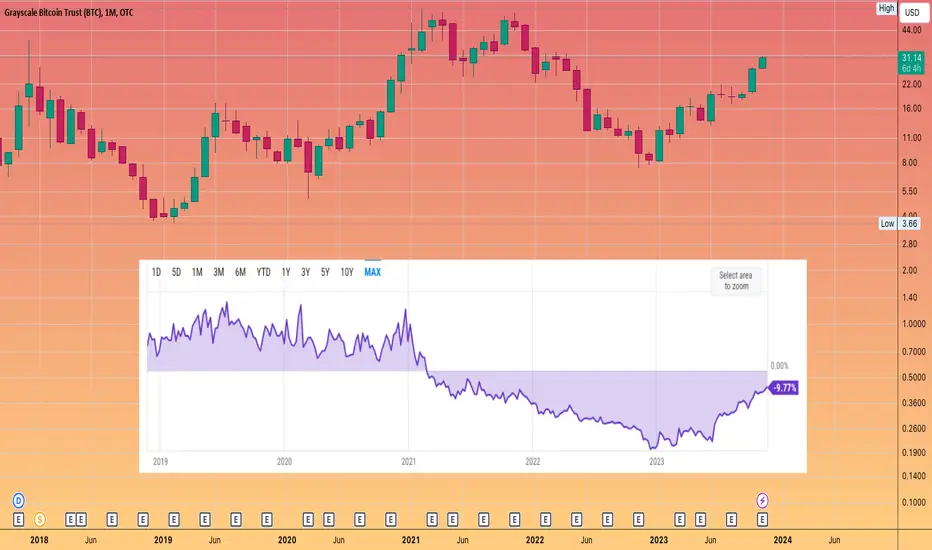Click the blue D dividend marker icon
The height and width of the screenshot is (550, 932).
pyautogui.click(x=18, y=501)
